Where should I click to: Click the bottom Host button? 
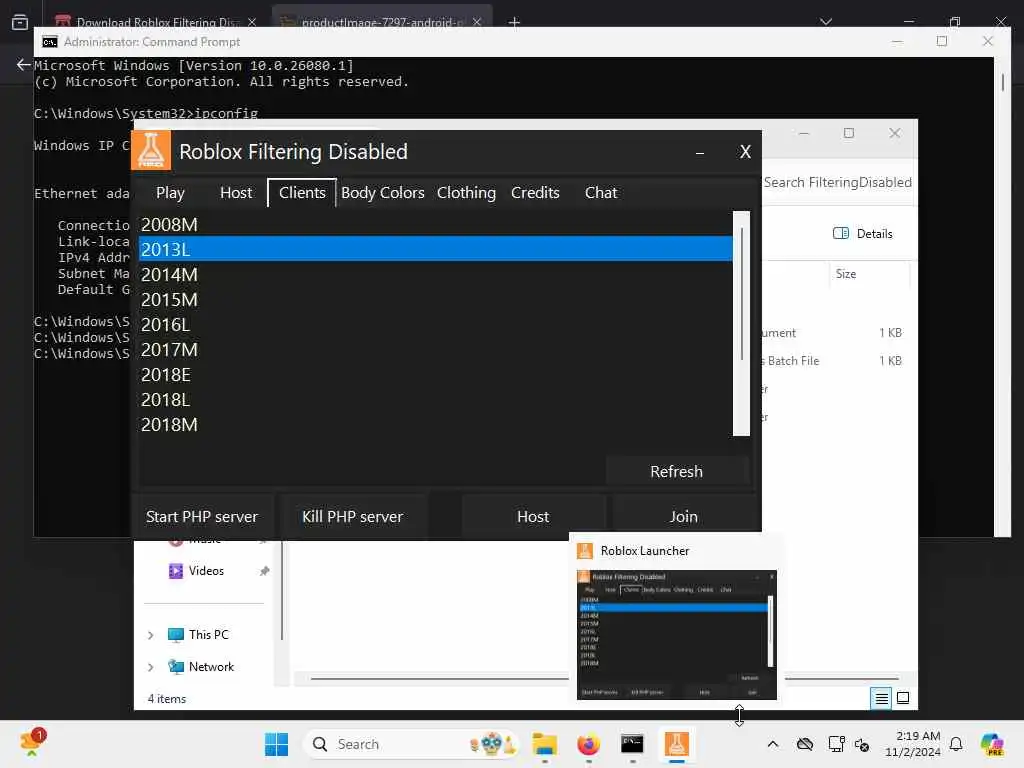pyautogui.click(x=533, y=516)
